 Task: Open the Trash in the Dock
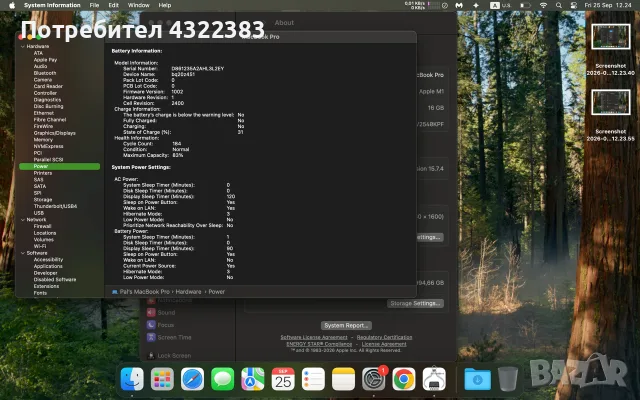[x=508, y=379]
